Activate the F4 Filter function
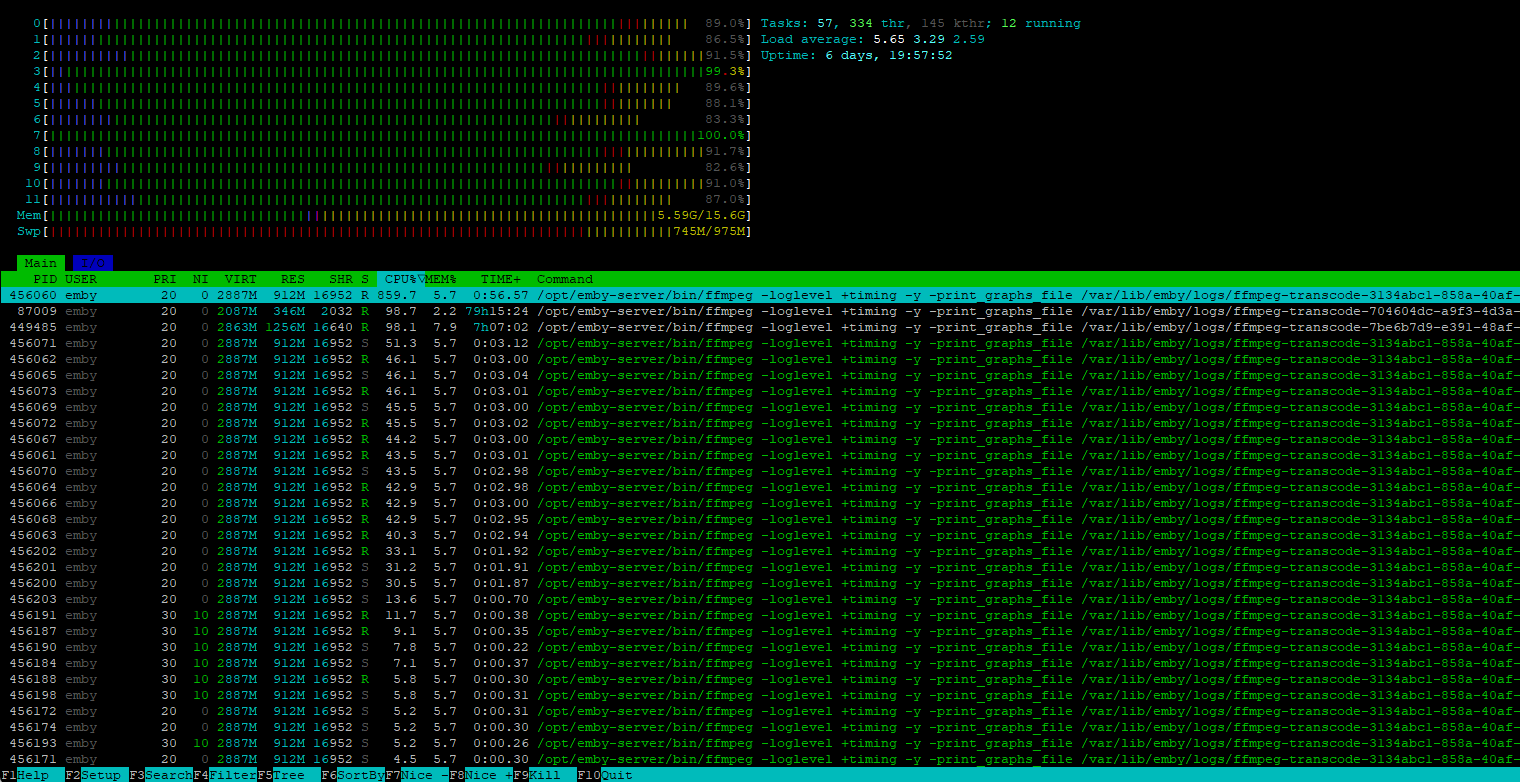1520x782 pixels. tap(224, 775)
